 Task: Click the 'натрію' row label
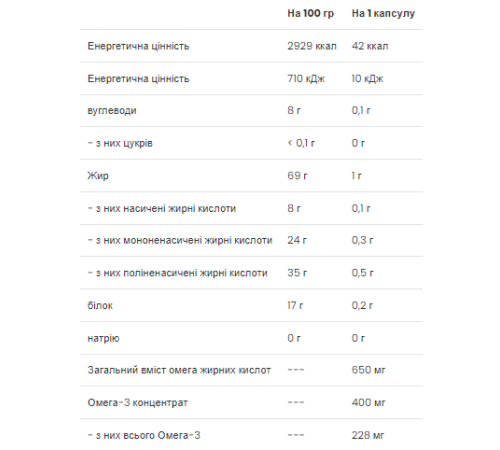coord(103,338)
